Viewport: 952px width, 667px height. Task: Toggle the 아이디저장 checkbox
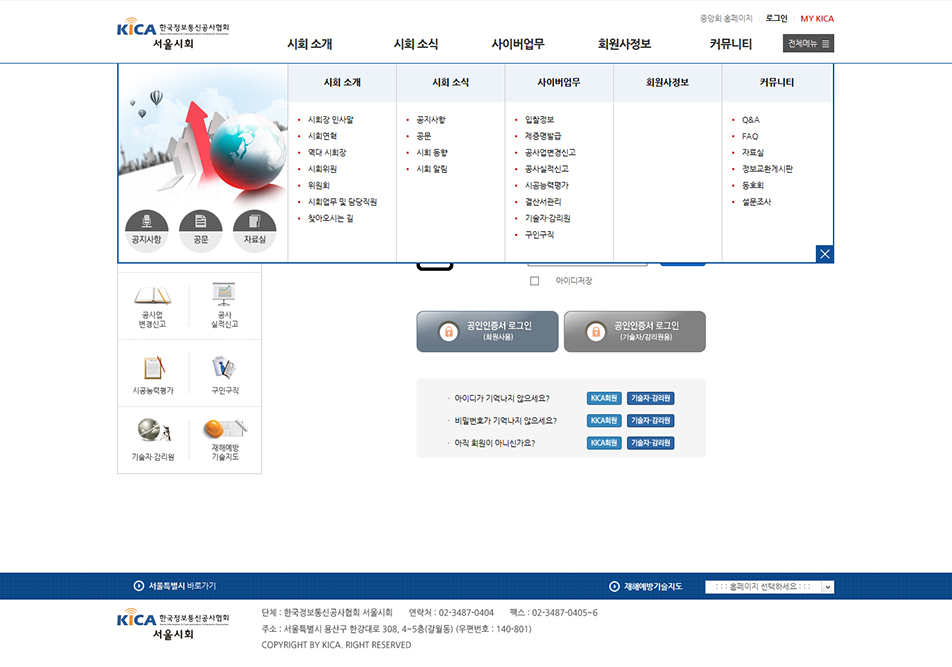pos(534,281)
